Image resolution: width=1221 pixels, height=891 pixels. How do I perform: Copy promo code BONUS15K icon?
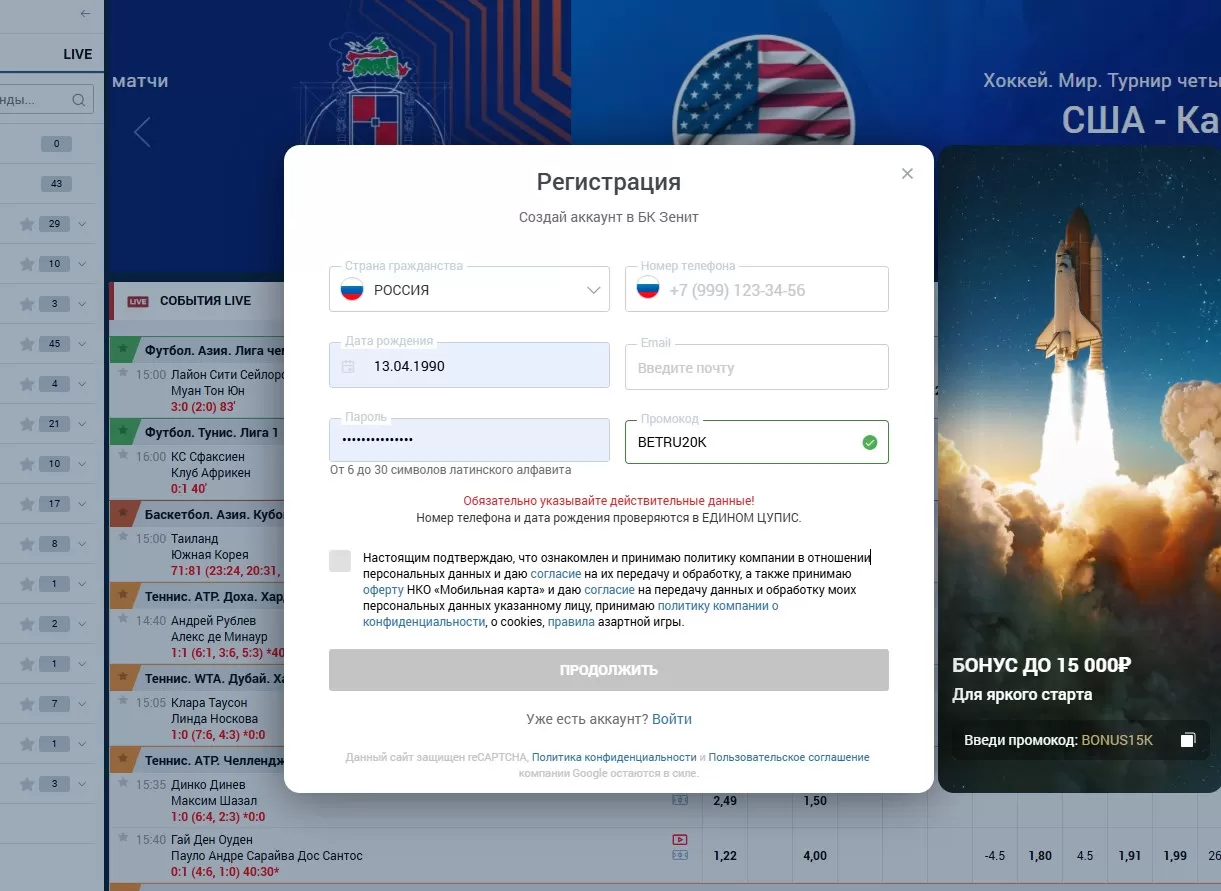click(x=1187, y=740)
